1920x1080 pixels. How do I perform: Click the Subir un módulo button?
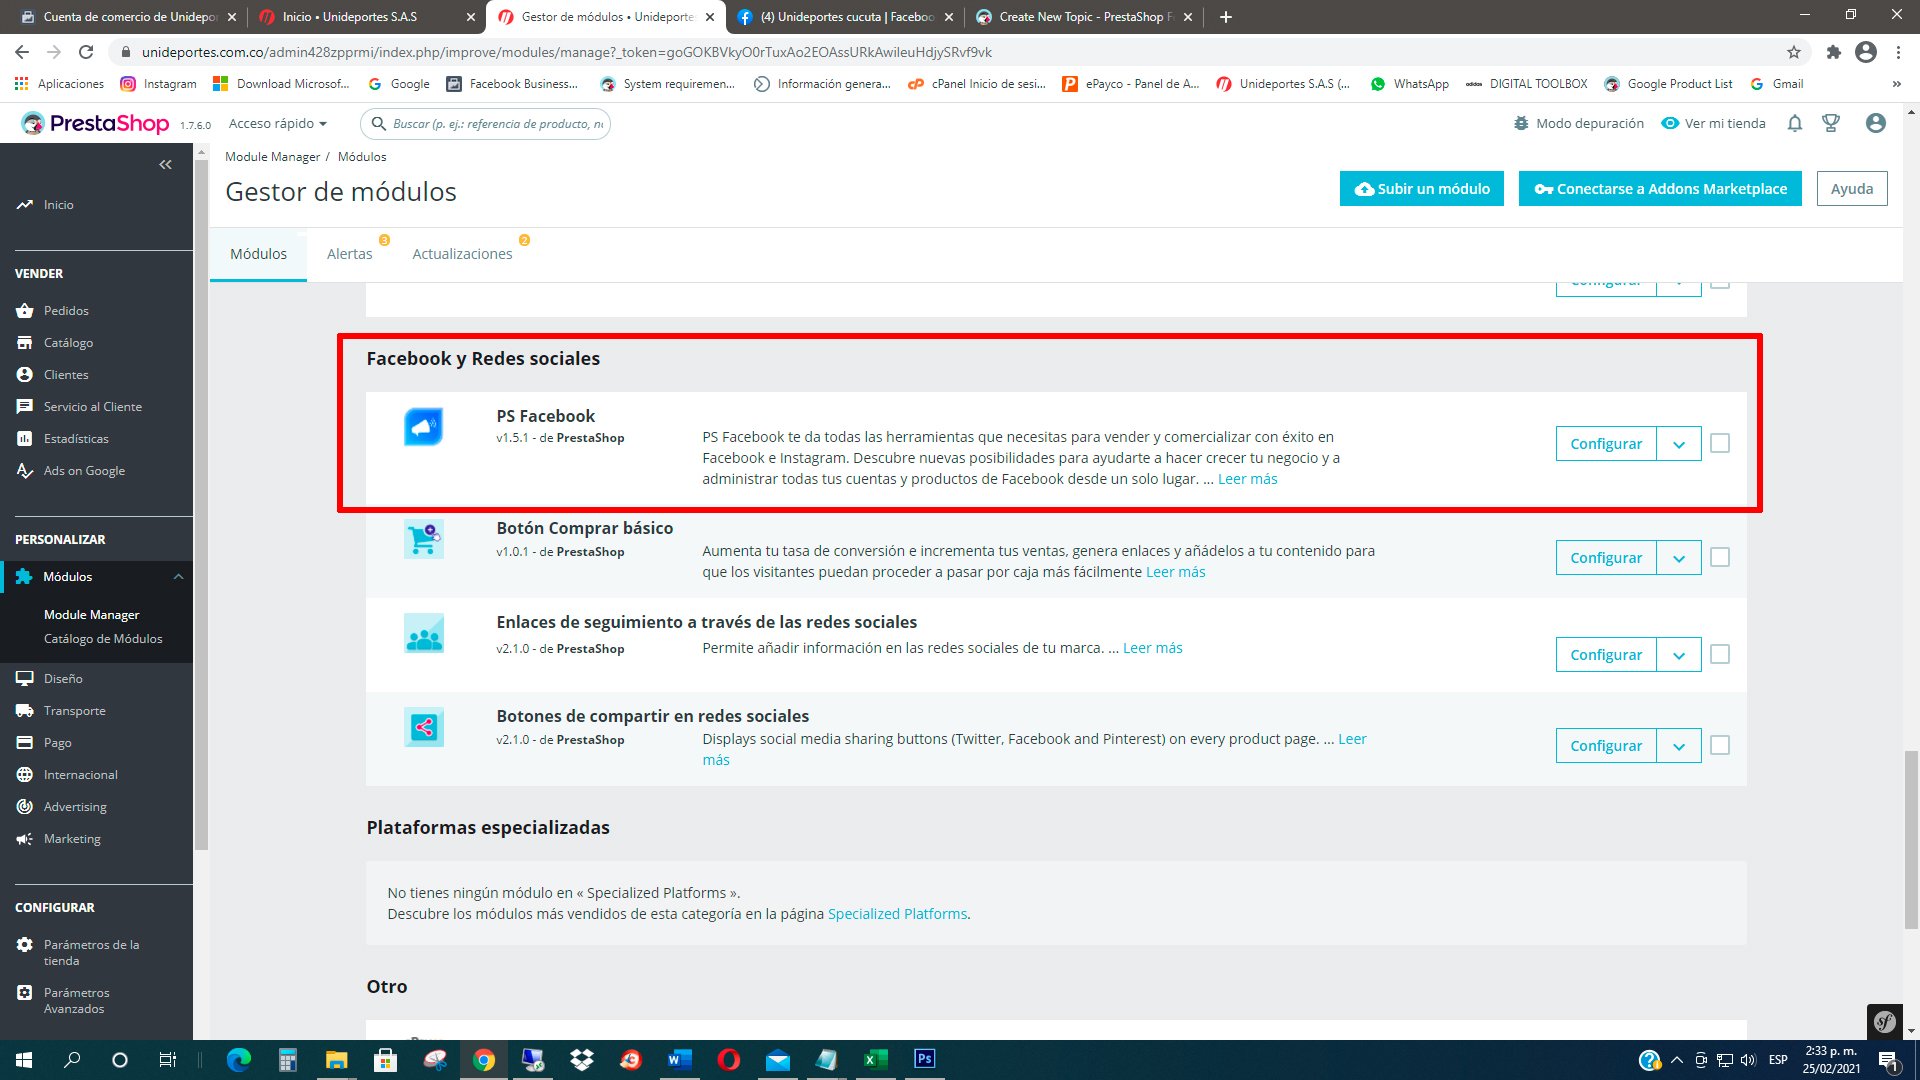(1421, 189)
